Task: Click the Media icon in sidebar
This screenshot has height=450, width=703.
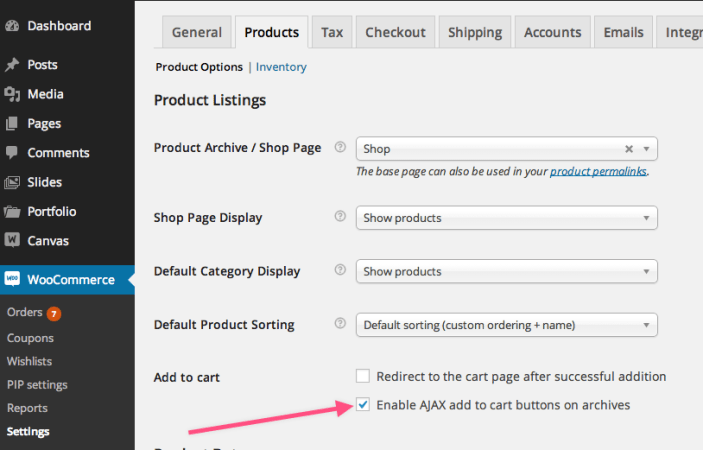Action: tap(12, 94)
